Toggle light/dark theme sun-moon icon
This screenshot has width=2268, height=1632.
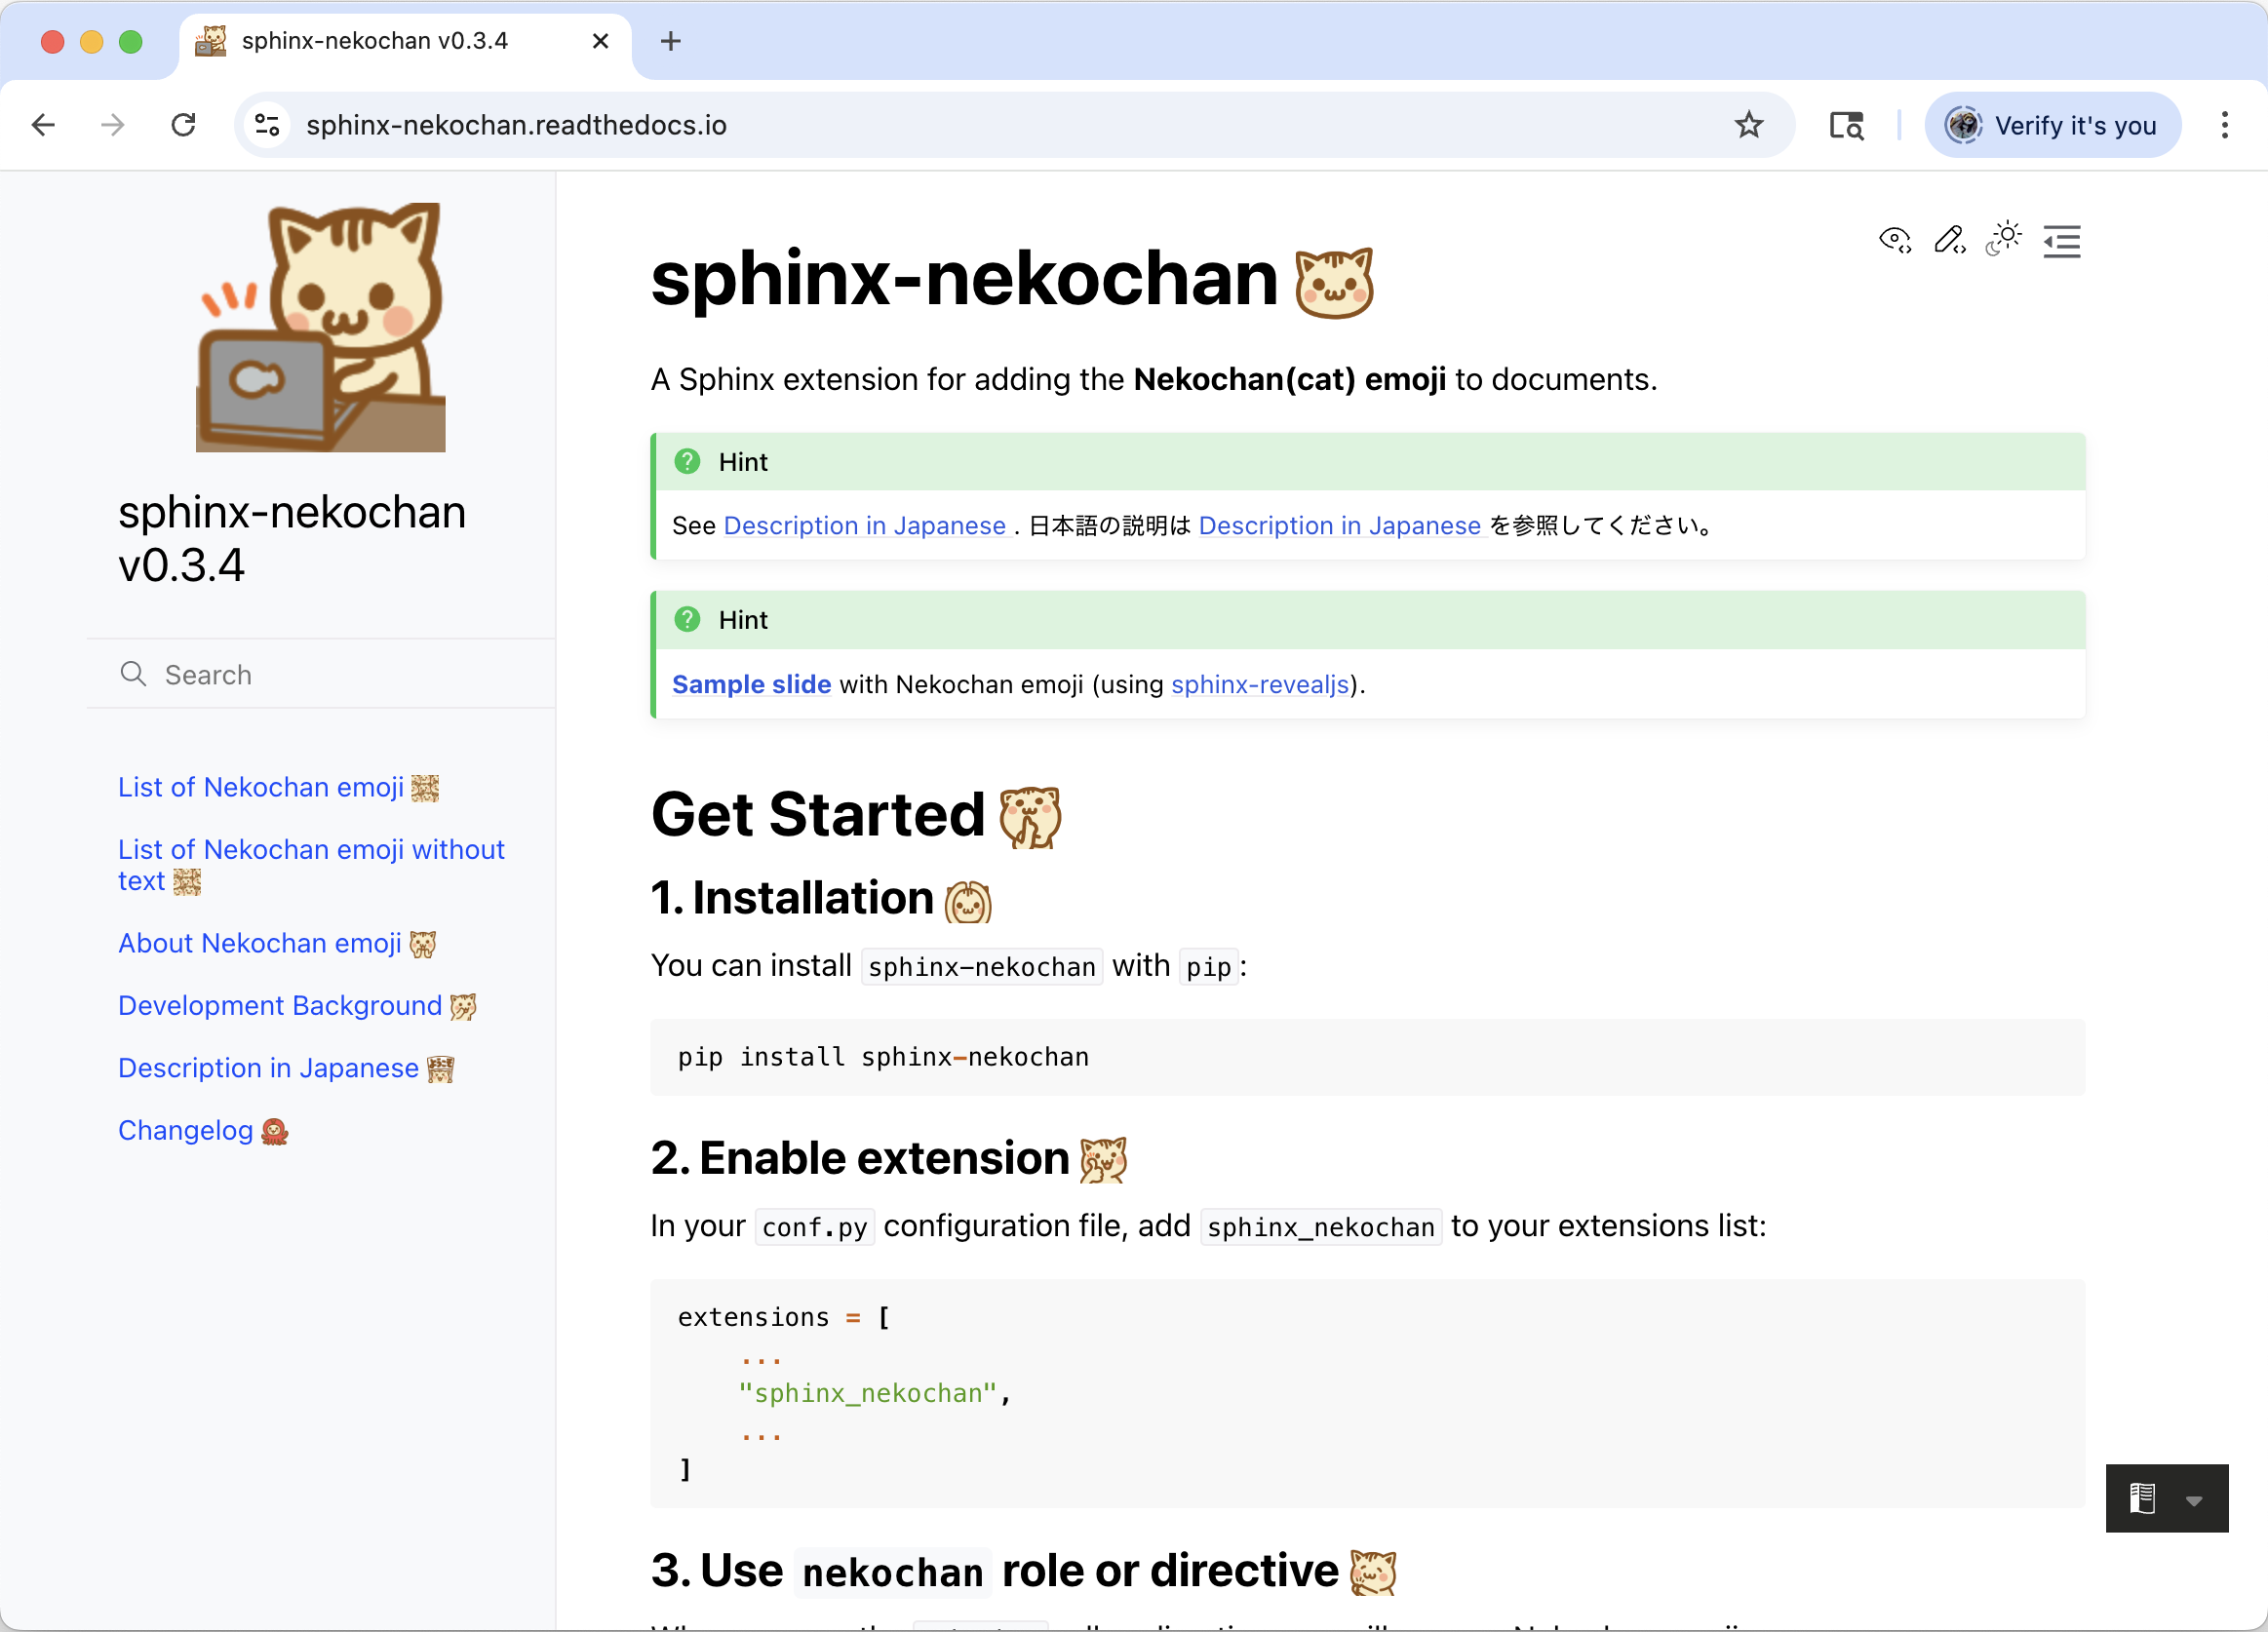(2004, 240)
